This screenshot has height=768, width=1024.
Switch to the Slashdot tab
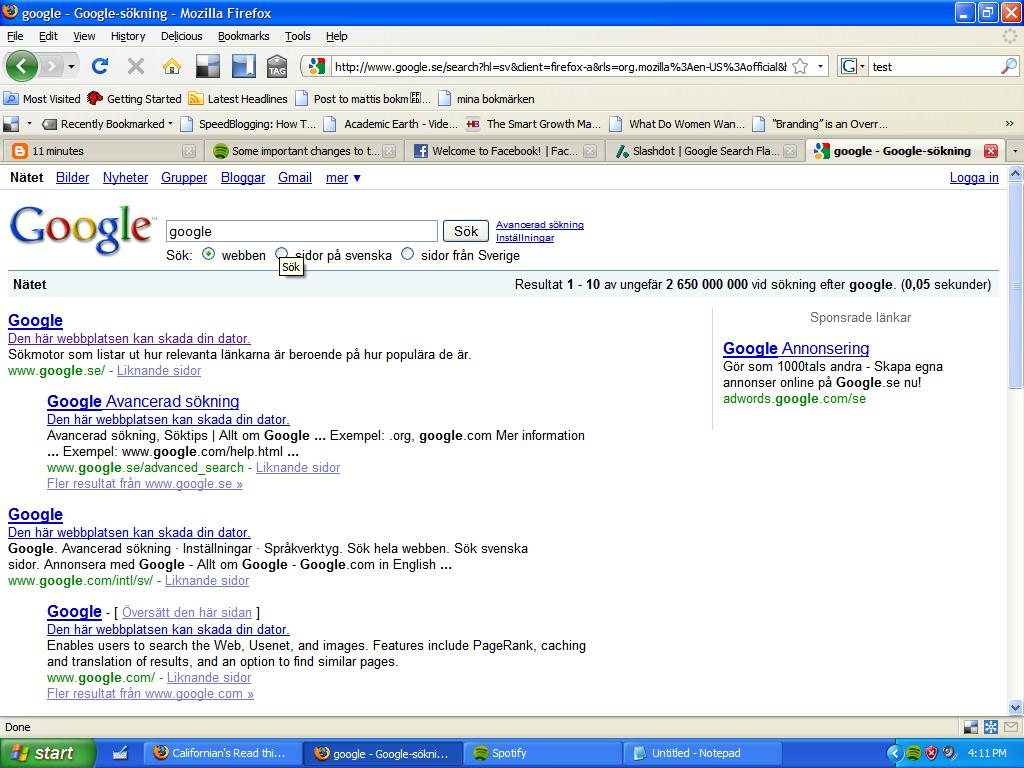[705, 151]
